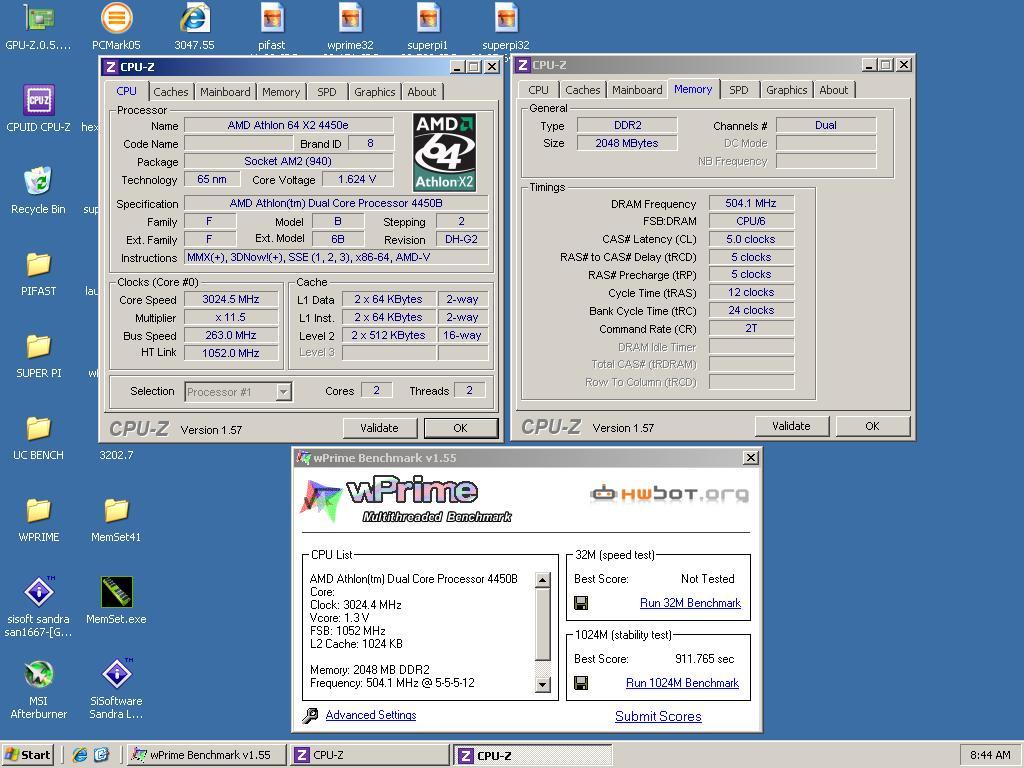Viewport: 1024px width, 768px height.
Task: Click the active CPU-Z taskbar button
Action: click(x=533, y=755)
